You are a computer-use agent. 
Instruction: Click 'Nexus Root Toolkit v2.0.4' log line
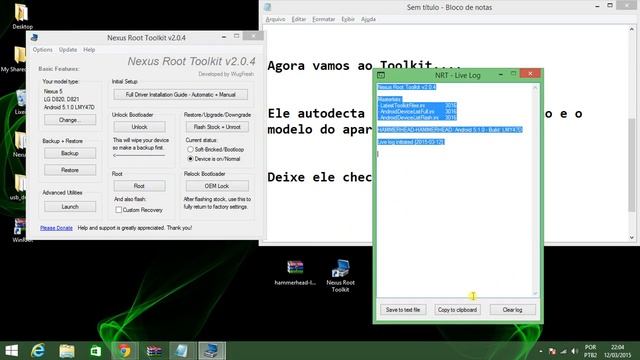pos(407,87)
